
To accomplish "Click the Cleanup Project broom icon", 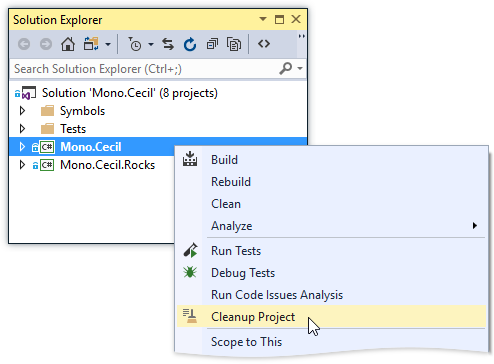I will coord(190,316).
